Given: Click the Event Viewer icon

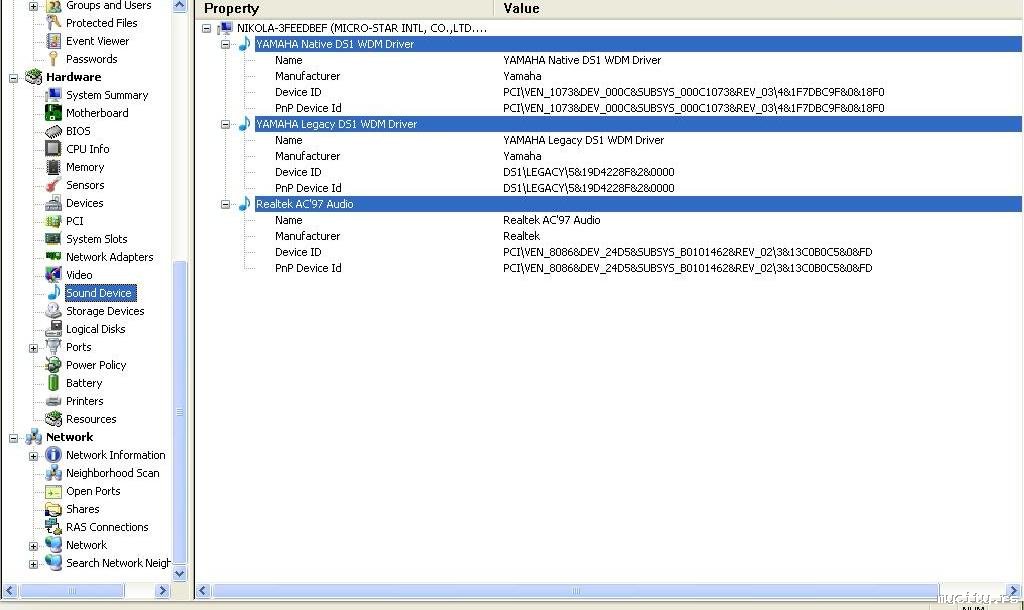Looking at the screenshot, I should [54, 41].
